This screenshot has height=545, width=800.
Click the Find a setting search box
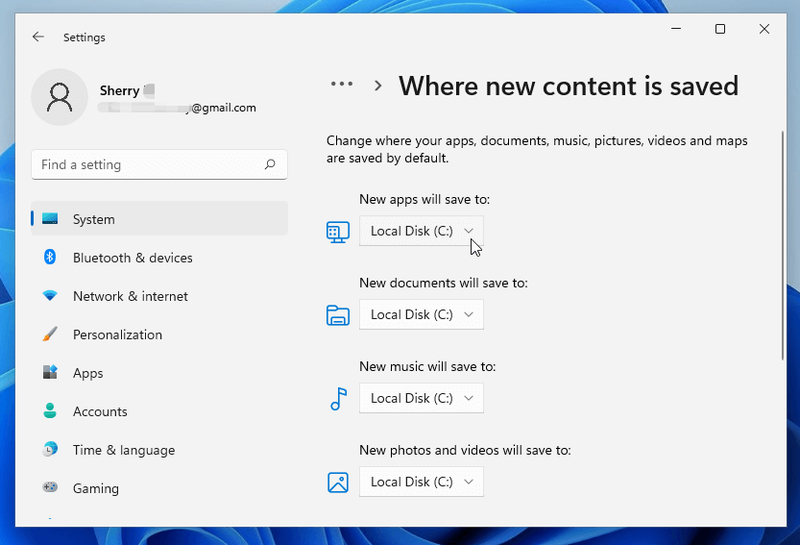159,164
